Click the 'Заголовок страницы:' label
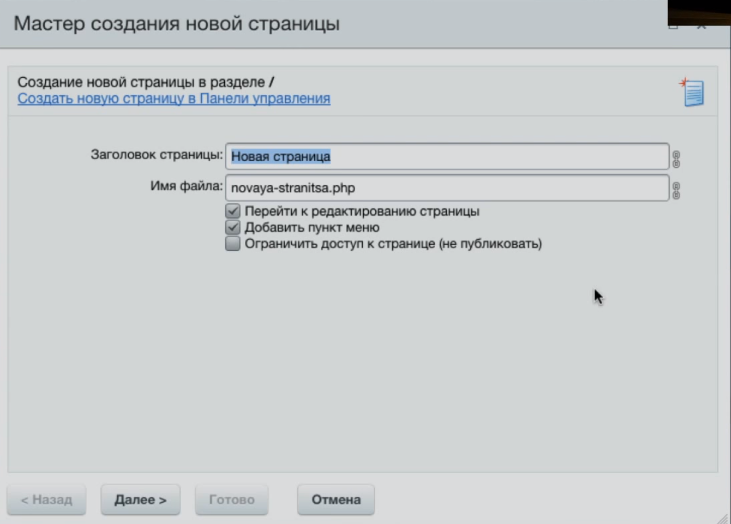This screenshot has width=731, height=524. point(157,155)
